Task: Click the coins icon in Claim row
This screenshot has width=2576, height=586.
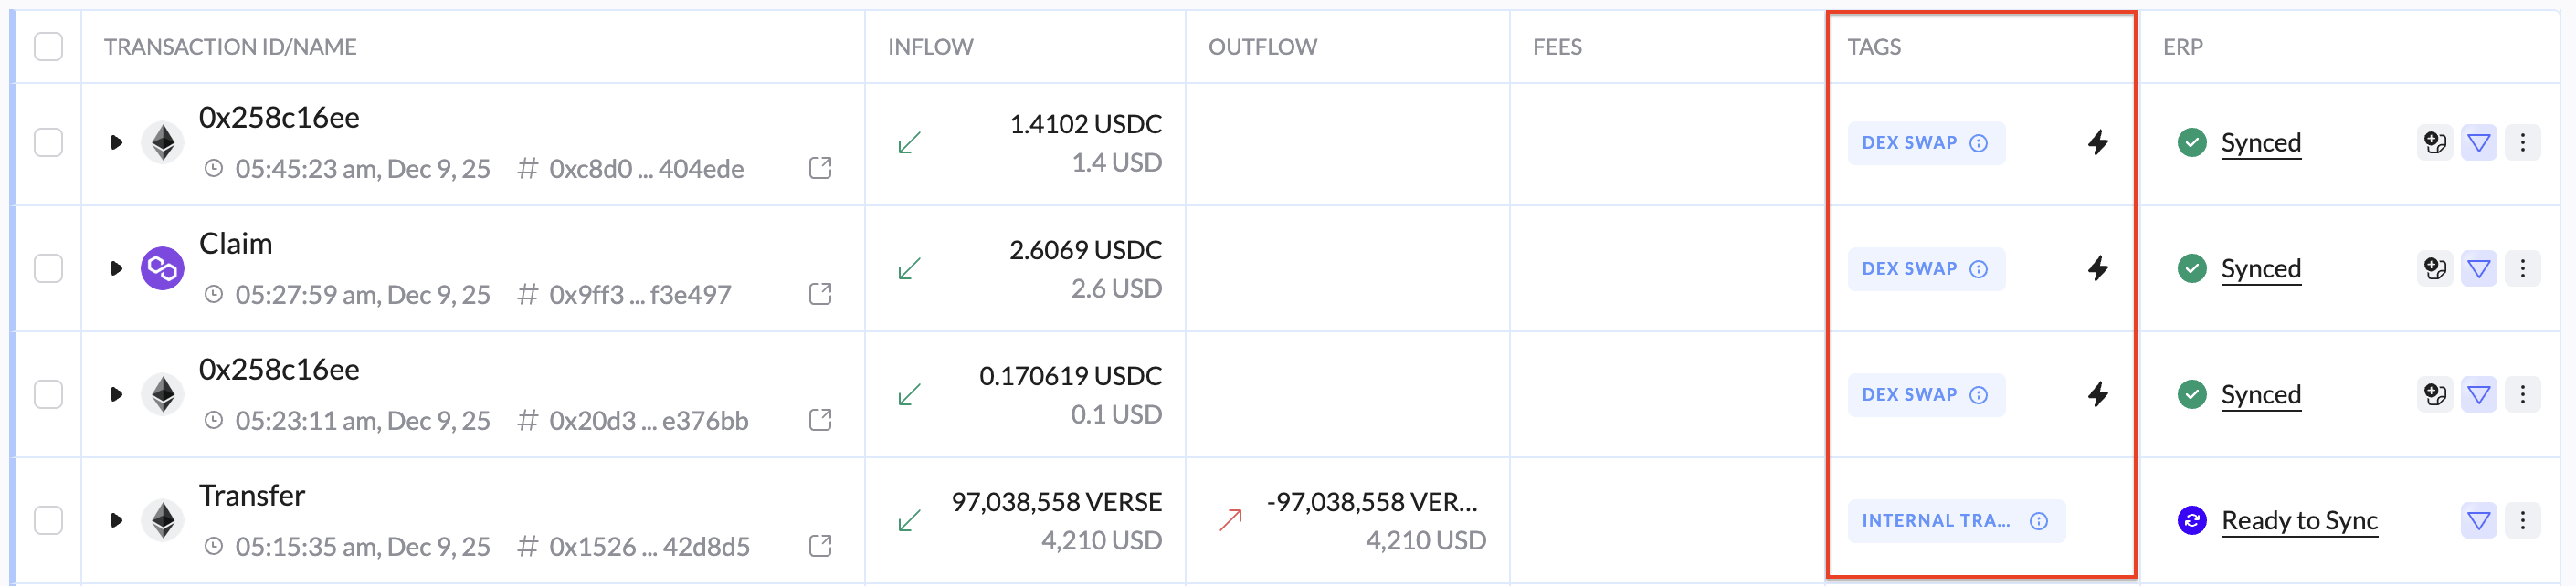Action: tap(2434, 268)
